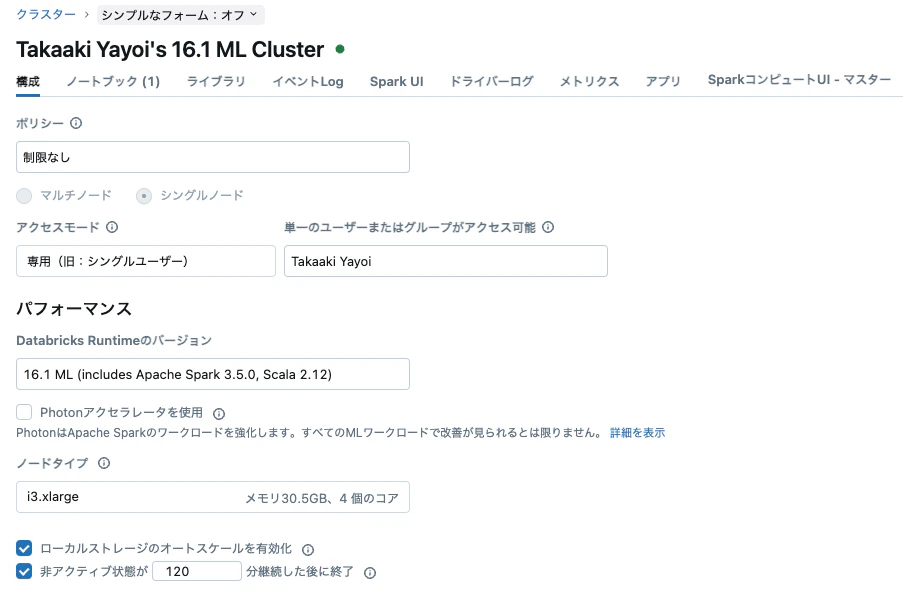Show the アクセスモード info tooltip icon
The image size is (903, 616).
click(112, 227)
